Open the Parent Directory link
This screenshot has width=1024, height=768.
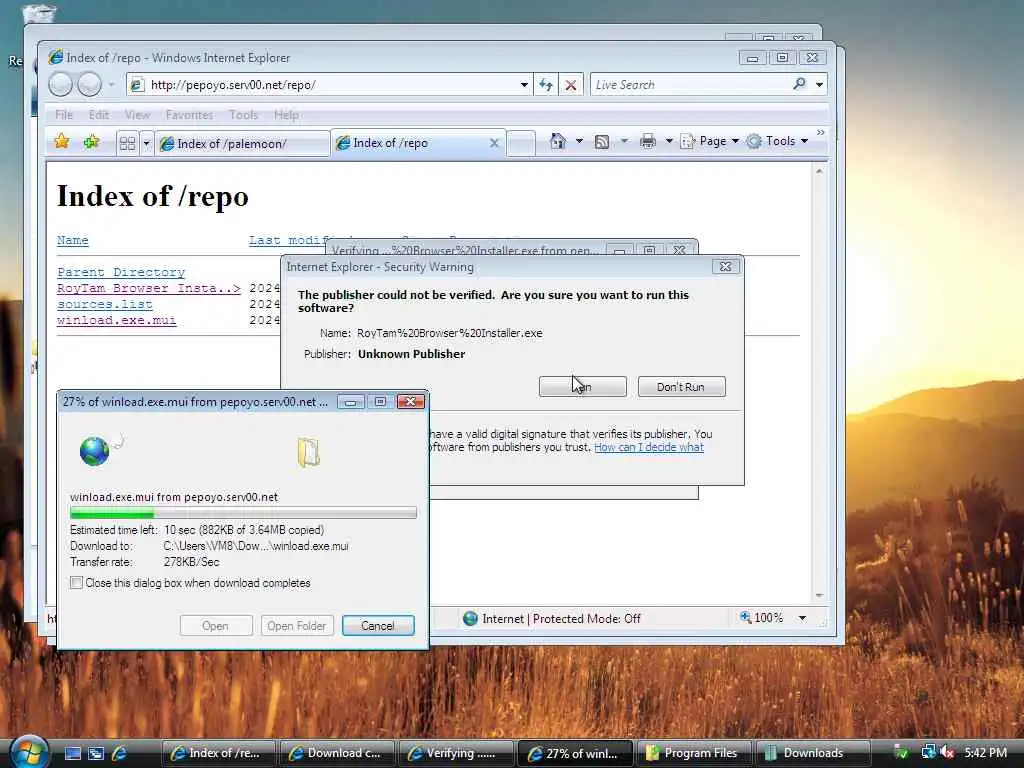(121, 272)
